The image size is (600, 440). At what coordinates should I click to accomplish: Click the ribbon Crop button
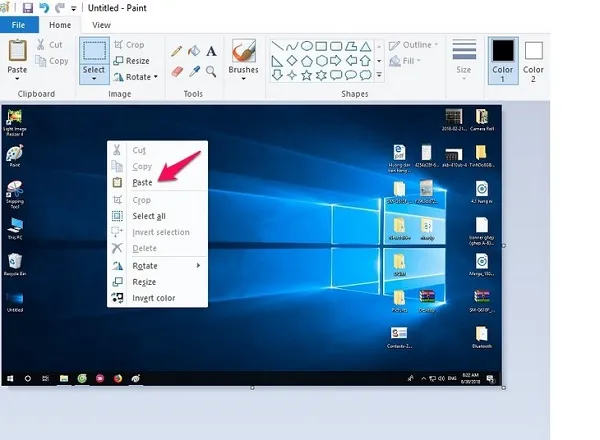pyautogui.click(x=128, y=45)
